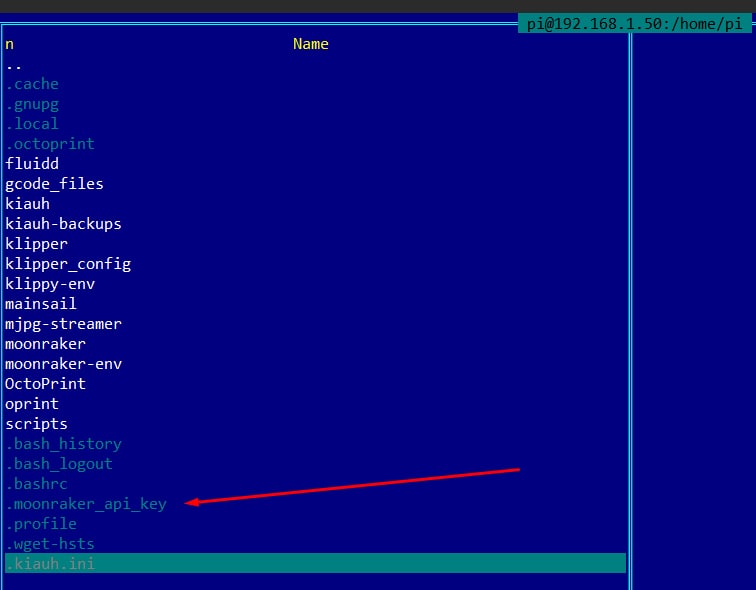Select the .local folder

point(32,124)
